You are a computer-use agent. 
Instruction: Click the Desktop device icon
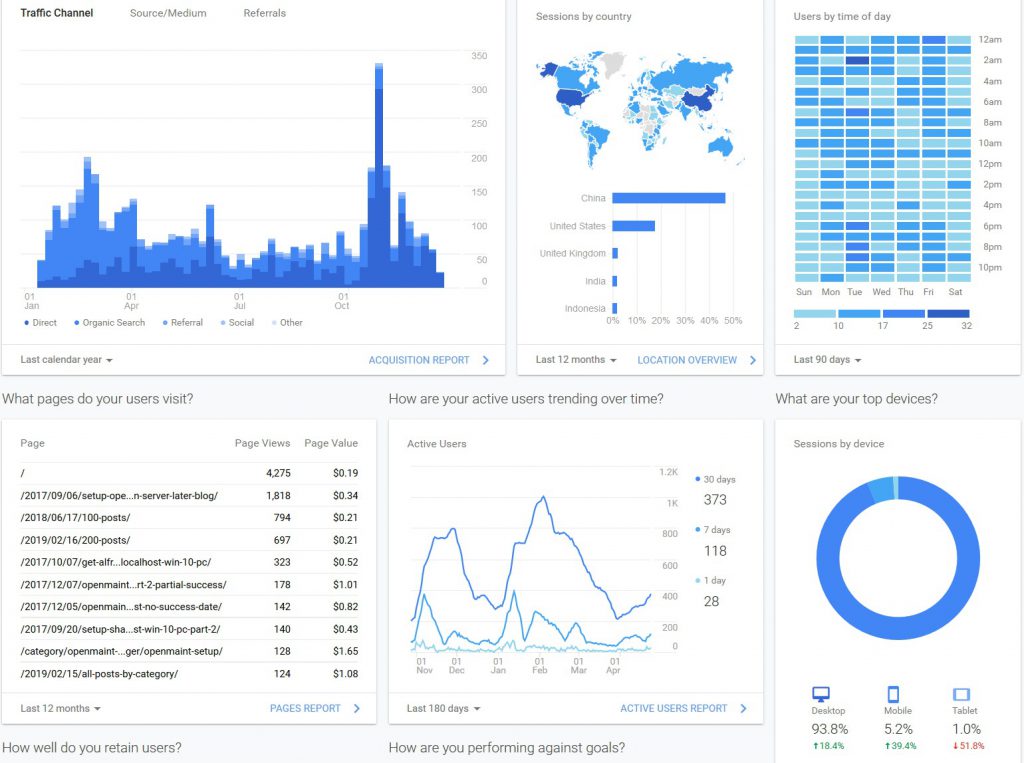(x=821, y=694)
